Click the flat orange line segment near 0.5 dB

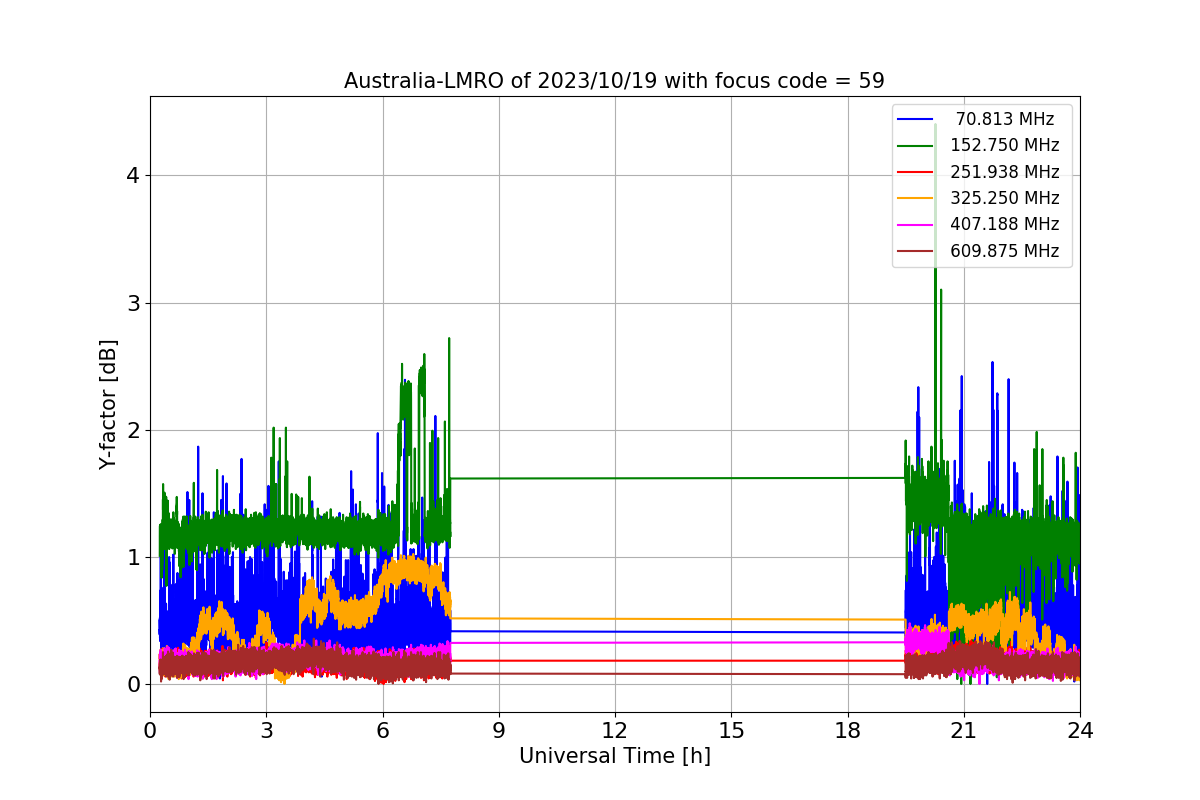click(678, 619)
